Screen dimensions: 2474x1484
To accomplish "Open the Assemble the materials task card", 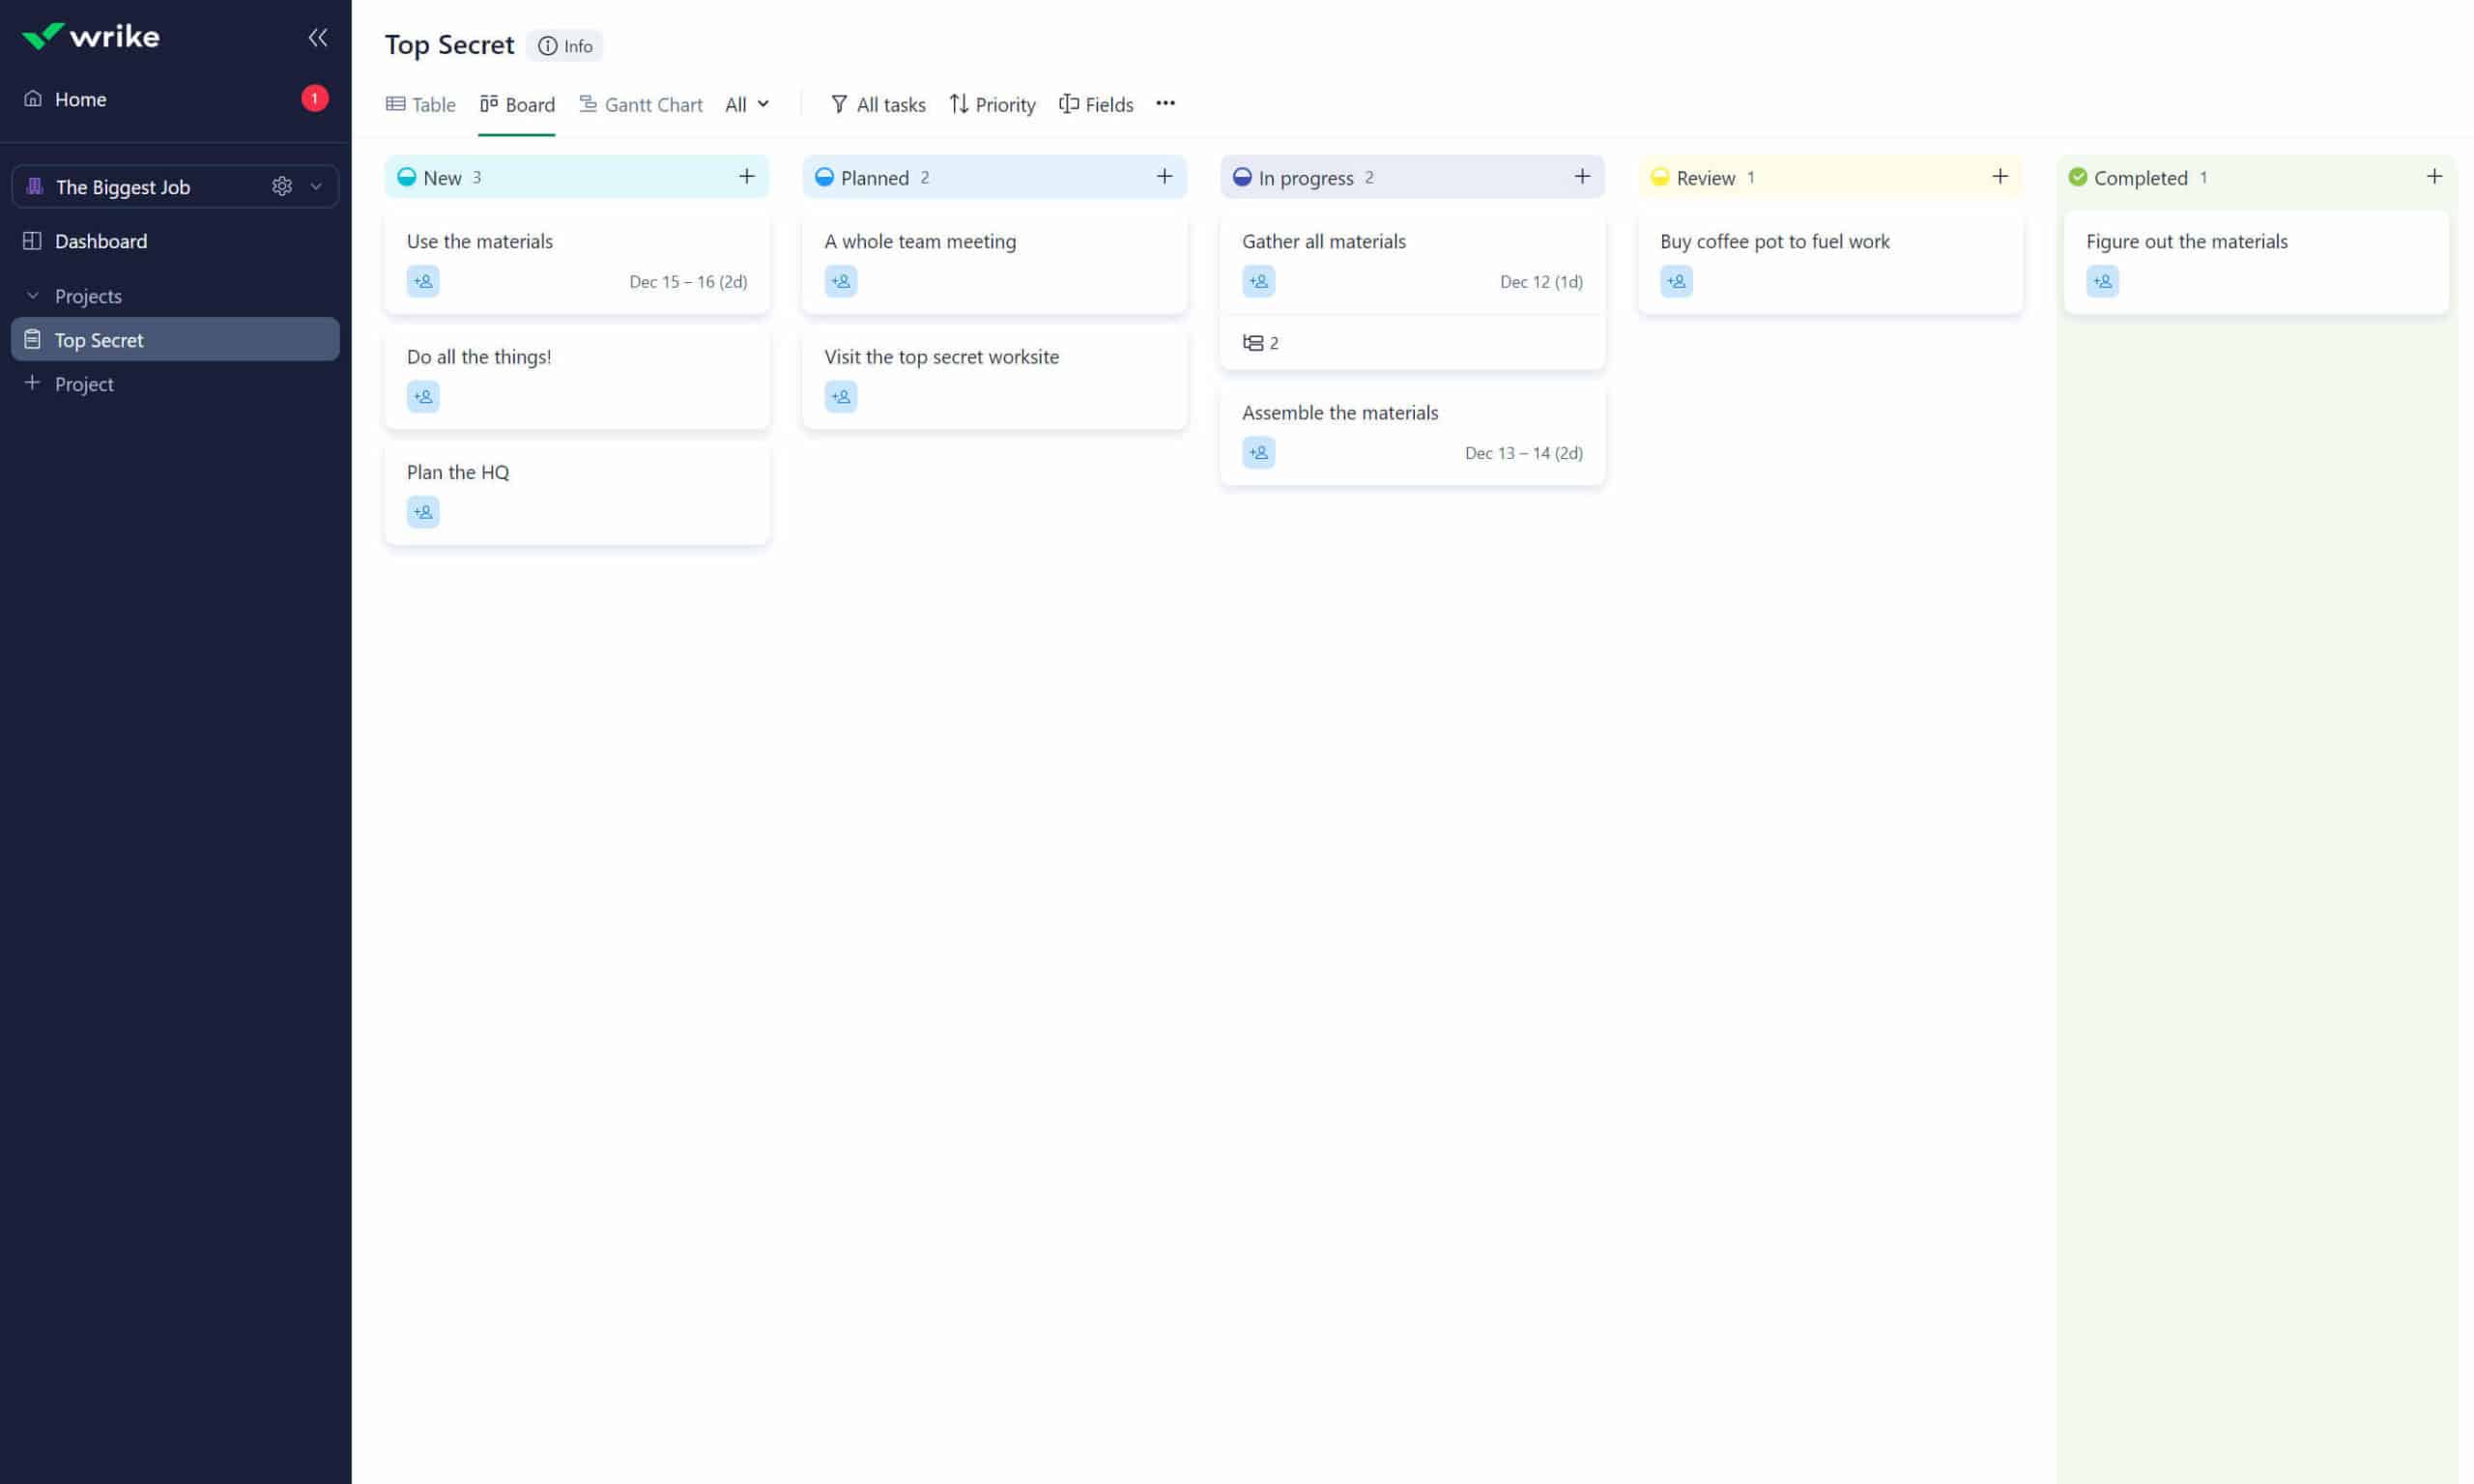I will (x=1340, y=412).
